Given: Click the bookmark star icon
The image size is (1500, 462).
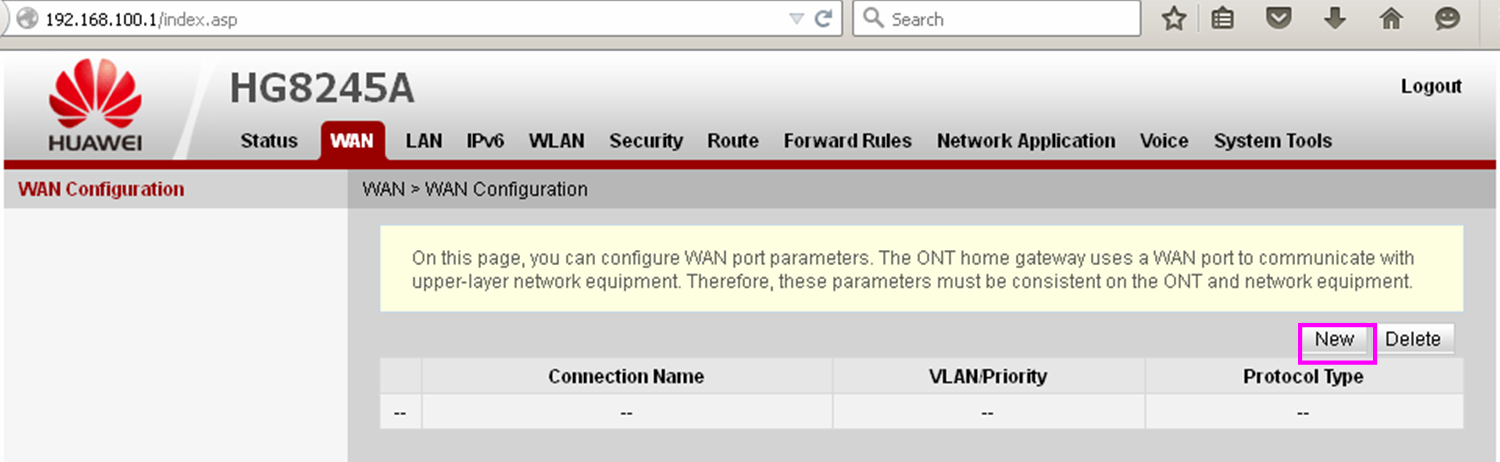Looking at the screenshot, I should 1173,19.
